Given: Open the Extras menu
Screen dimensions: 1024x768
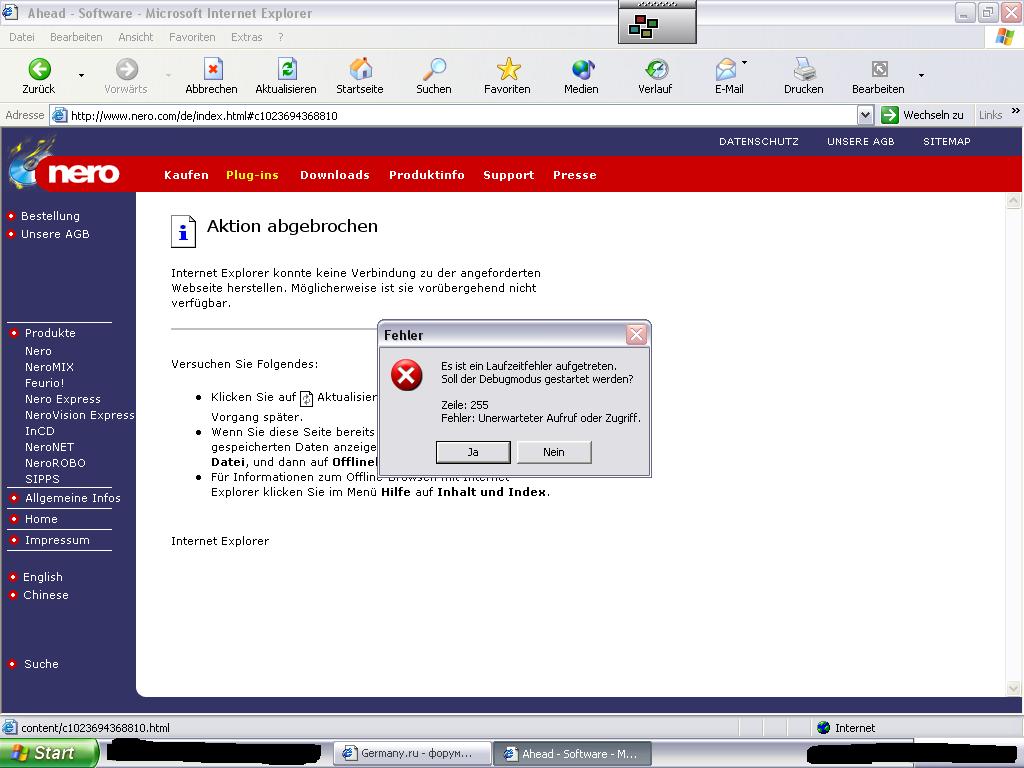Looking at the screenshot, I should [x=246, y=37].
